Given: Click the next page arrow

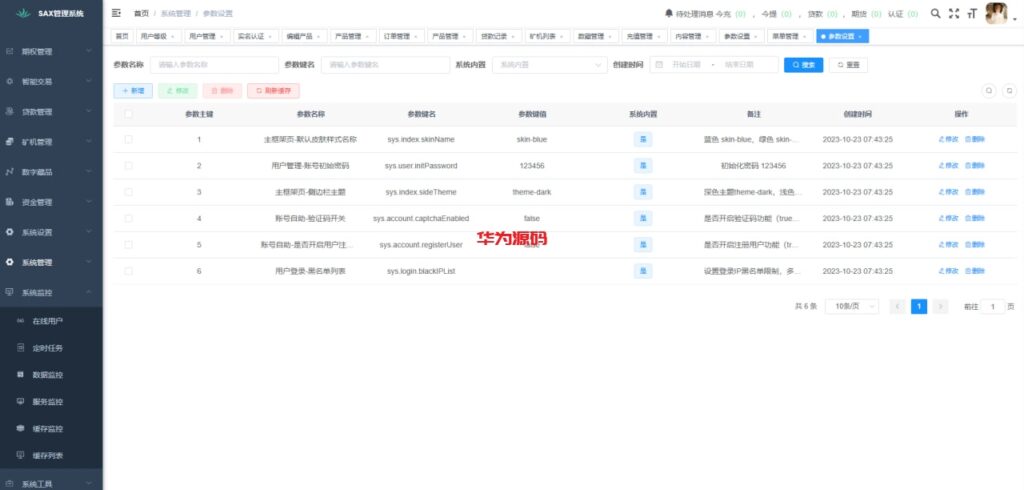Looking at the screenshot, I should pos(940,306).
